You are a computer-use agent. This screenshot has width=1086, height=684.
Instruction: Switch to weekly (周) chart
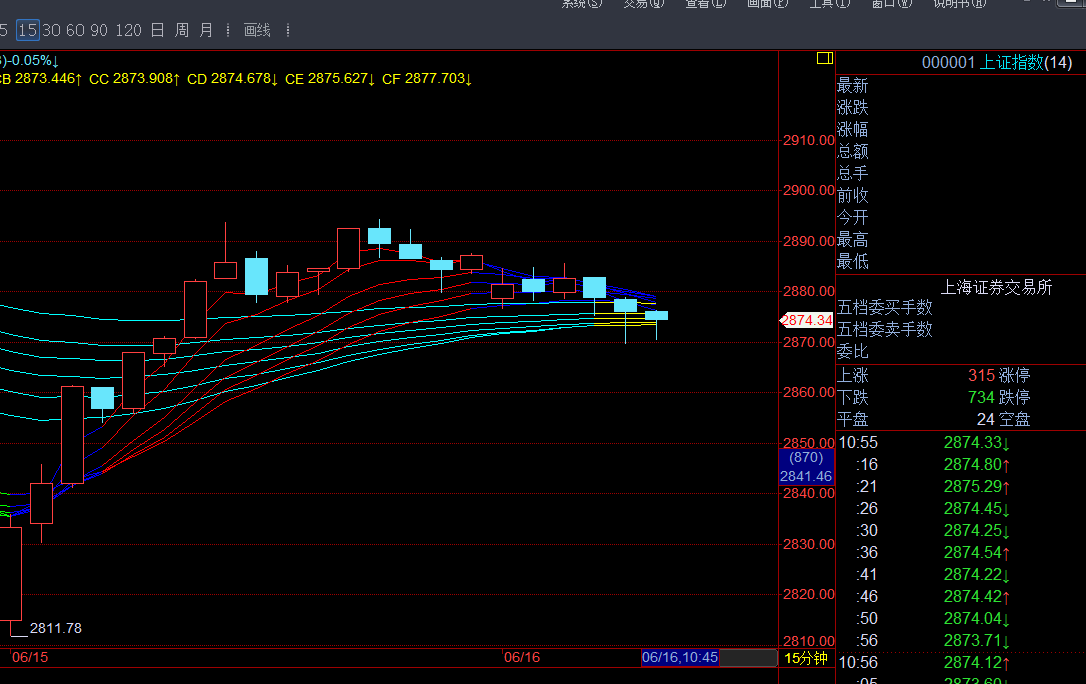coord(181,30)
